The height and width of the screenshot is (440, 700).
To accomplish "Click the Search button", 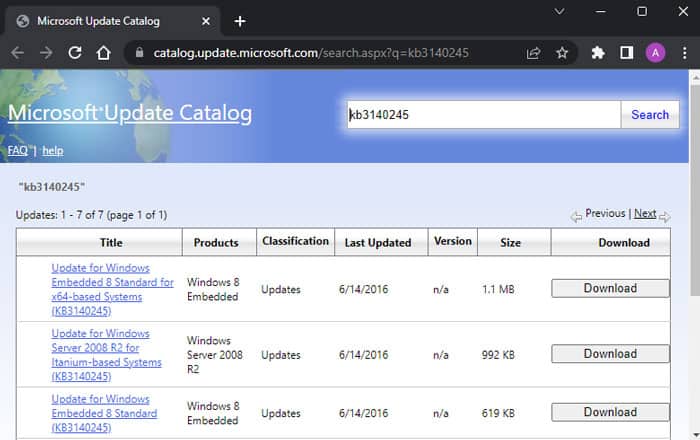I will click(650, 115).
